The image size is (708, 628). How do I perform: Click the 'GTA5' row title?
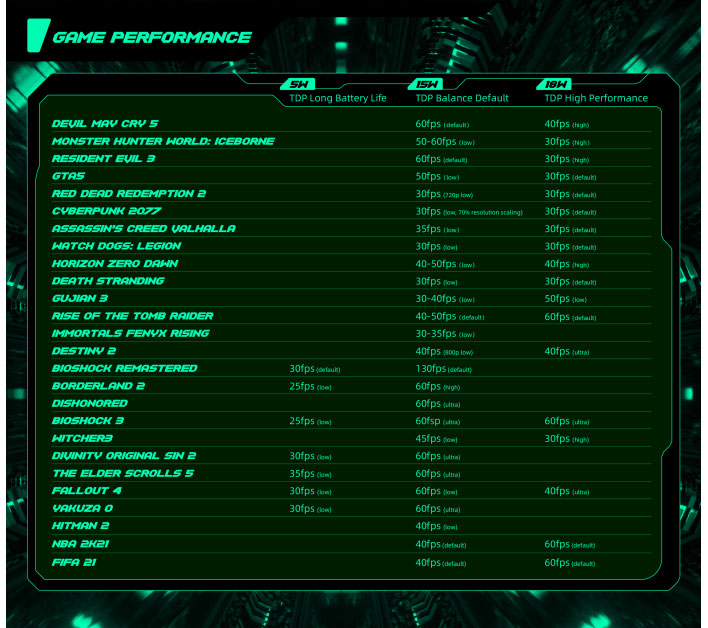(68, 176)
